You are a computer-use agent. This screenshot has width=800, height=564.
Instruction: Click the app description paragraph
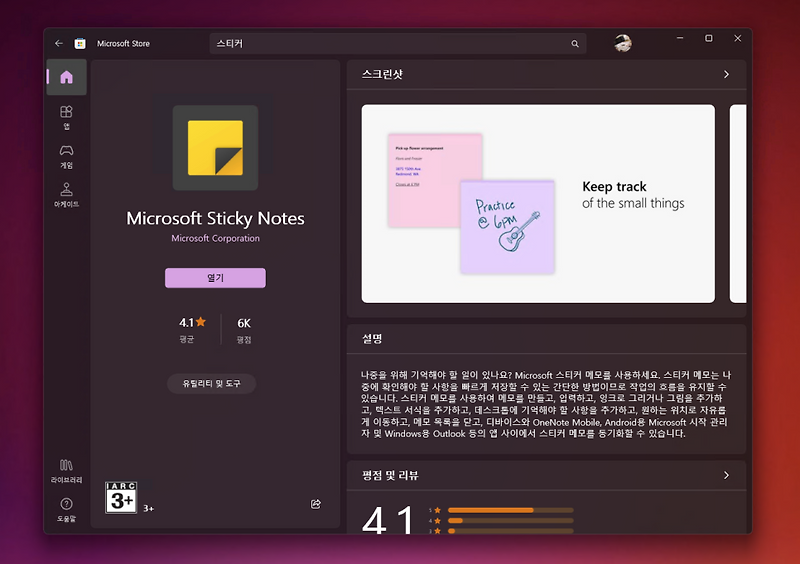pyautogui.click(x=546, y=404)
